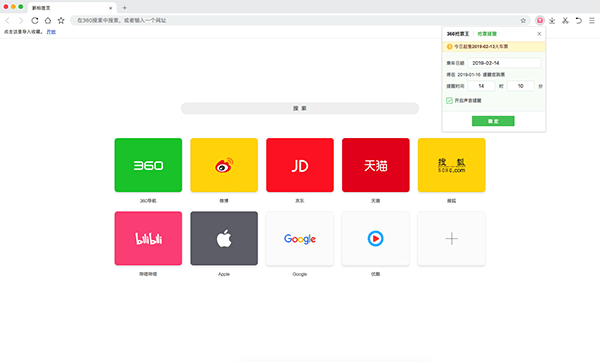Viewport: 600px width, 362px height.
Task: Click the orange warning icon in notice
Action: pos(450,46)
